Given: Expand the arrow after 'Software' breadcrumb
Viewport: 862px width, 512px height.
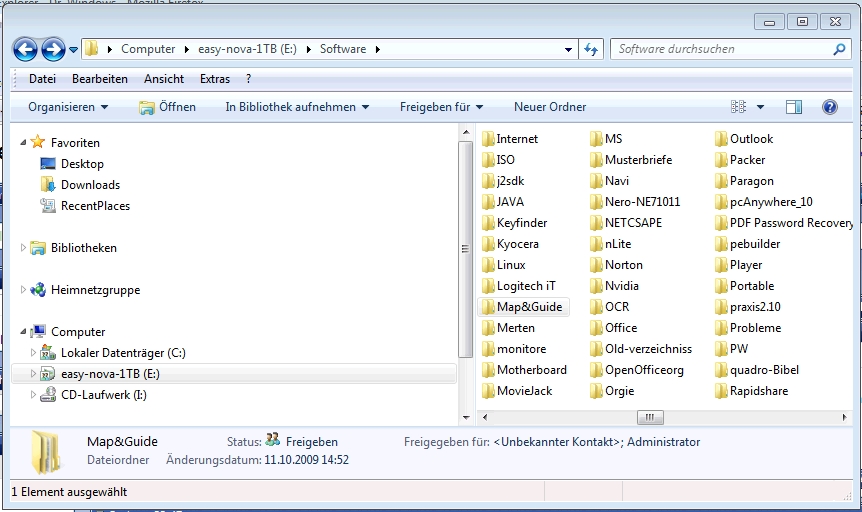Looking at the screenshot, I should click(378, 49).
